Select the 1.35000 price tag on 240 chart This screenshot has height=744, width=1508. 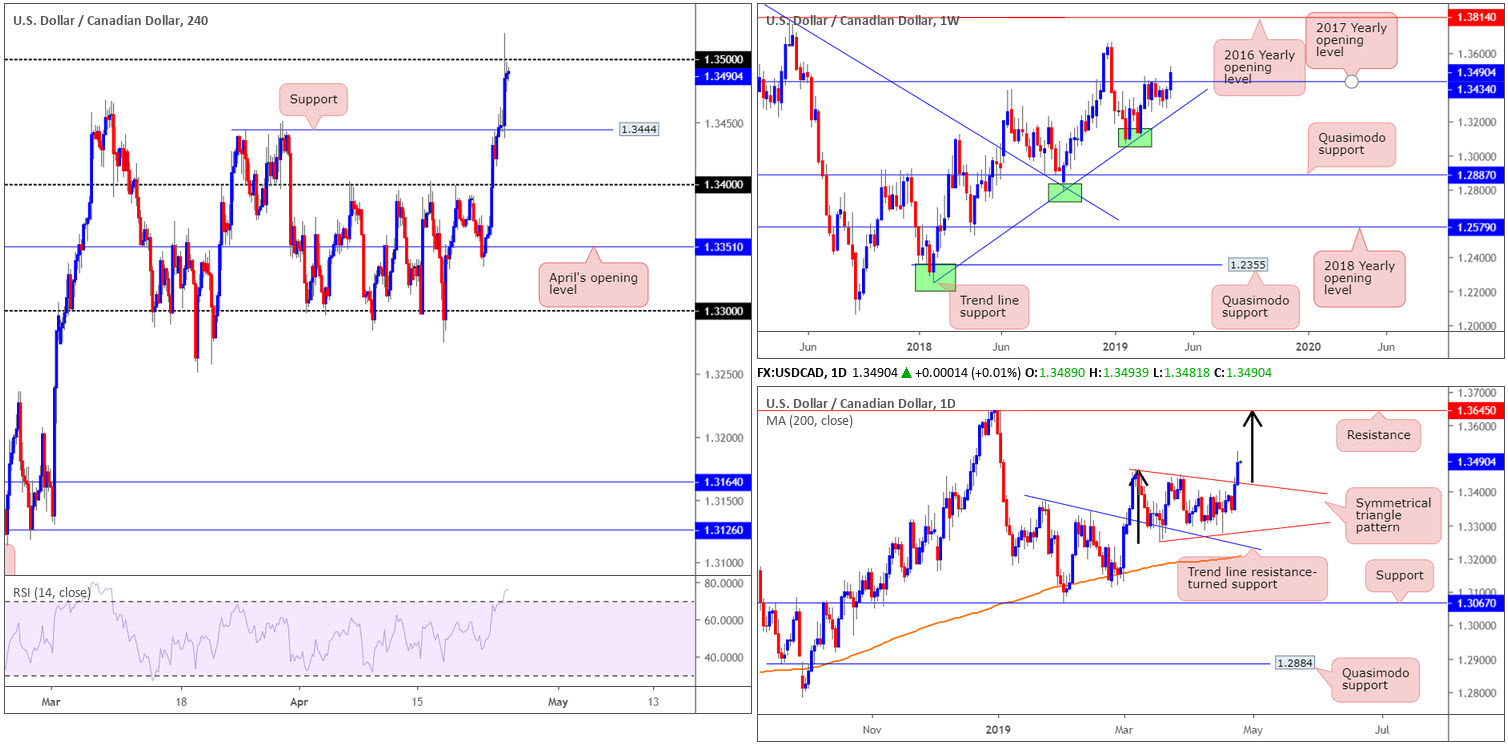pos(723,60)
